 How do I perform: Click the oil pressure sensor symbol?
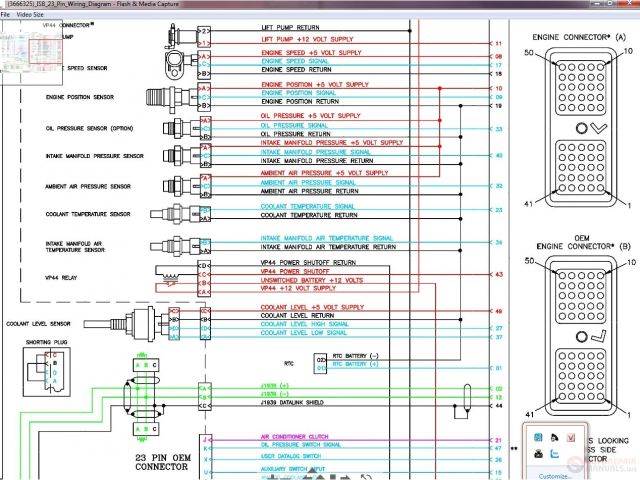pos(180,127)
